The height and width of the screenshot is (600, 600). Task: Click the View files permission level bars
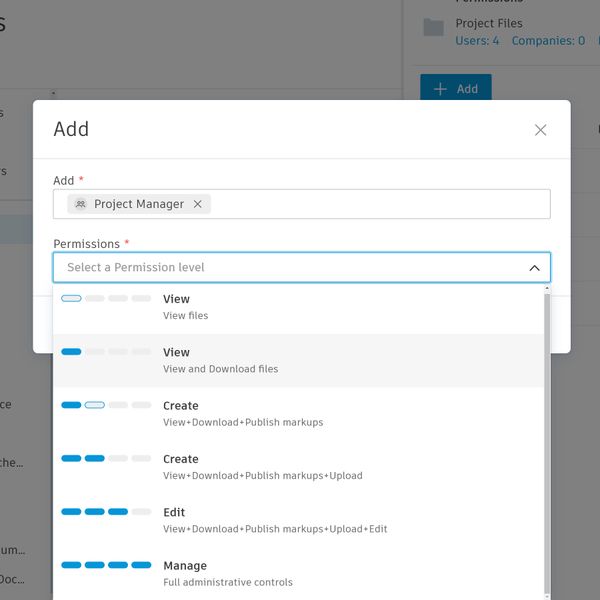pos(106,298)
